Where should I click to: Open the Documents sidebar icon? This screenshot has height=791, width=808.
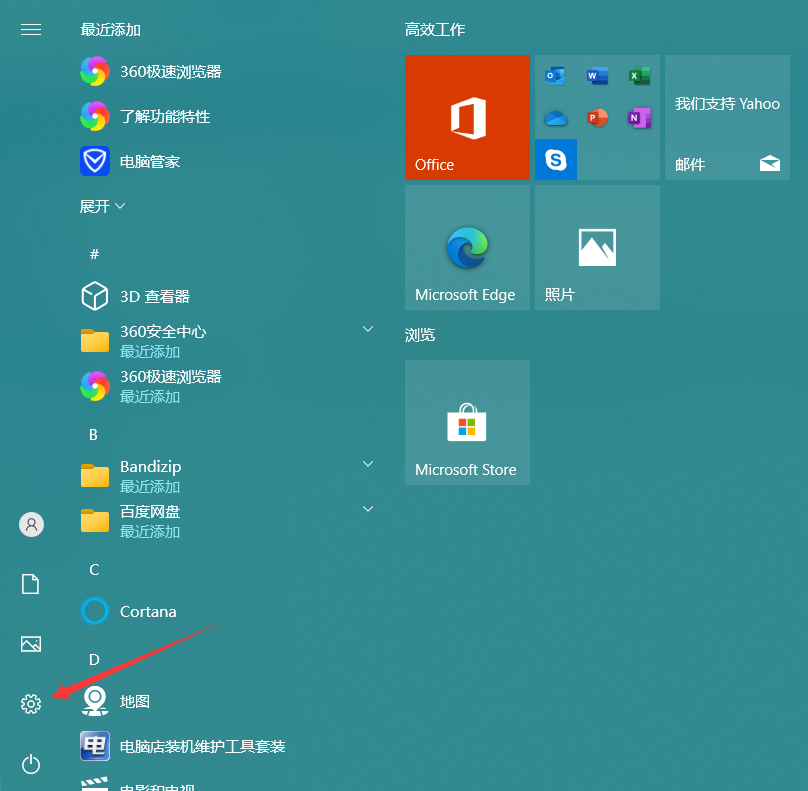point(30,584)
